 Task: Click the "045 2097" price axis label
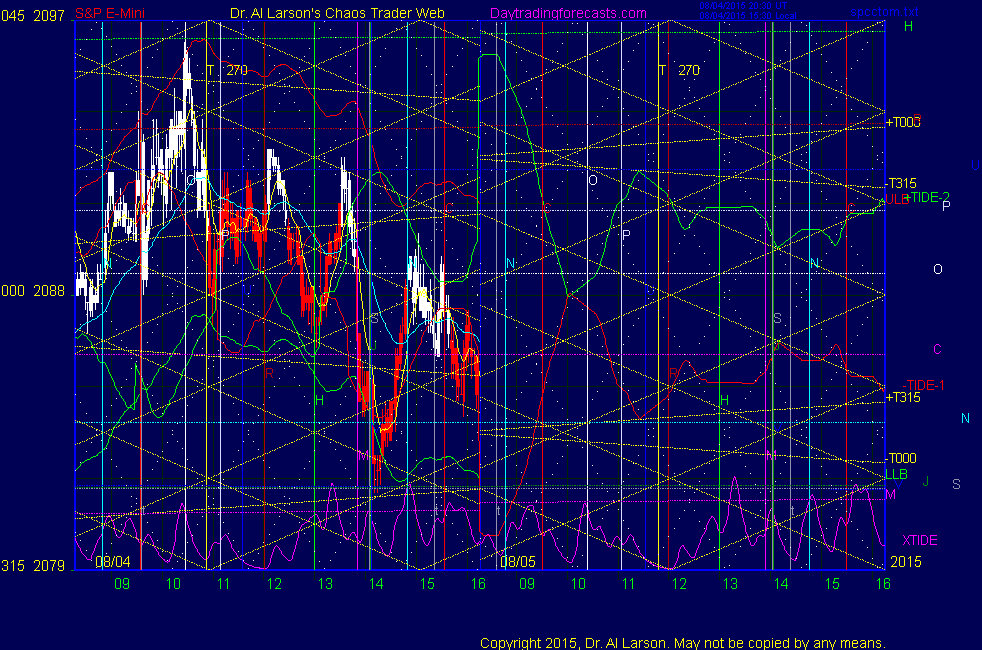33,16
